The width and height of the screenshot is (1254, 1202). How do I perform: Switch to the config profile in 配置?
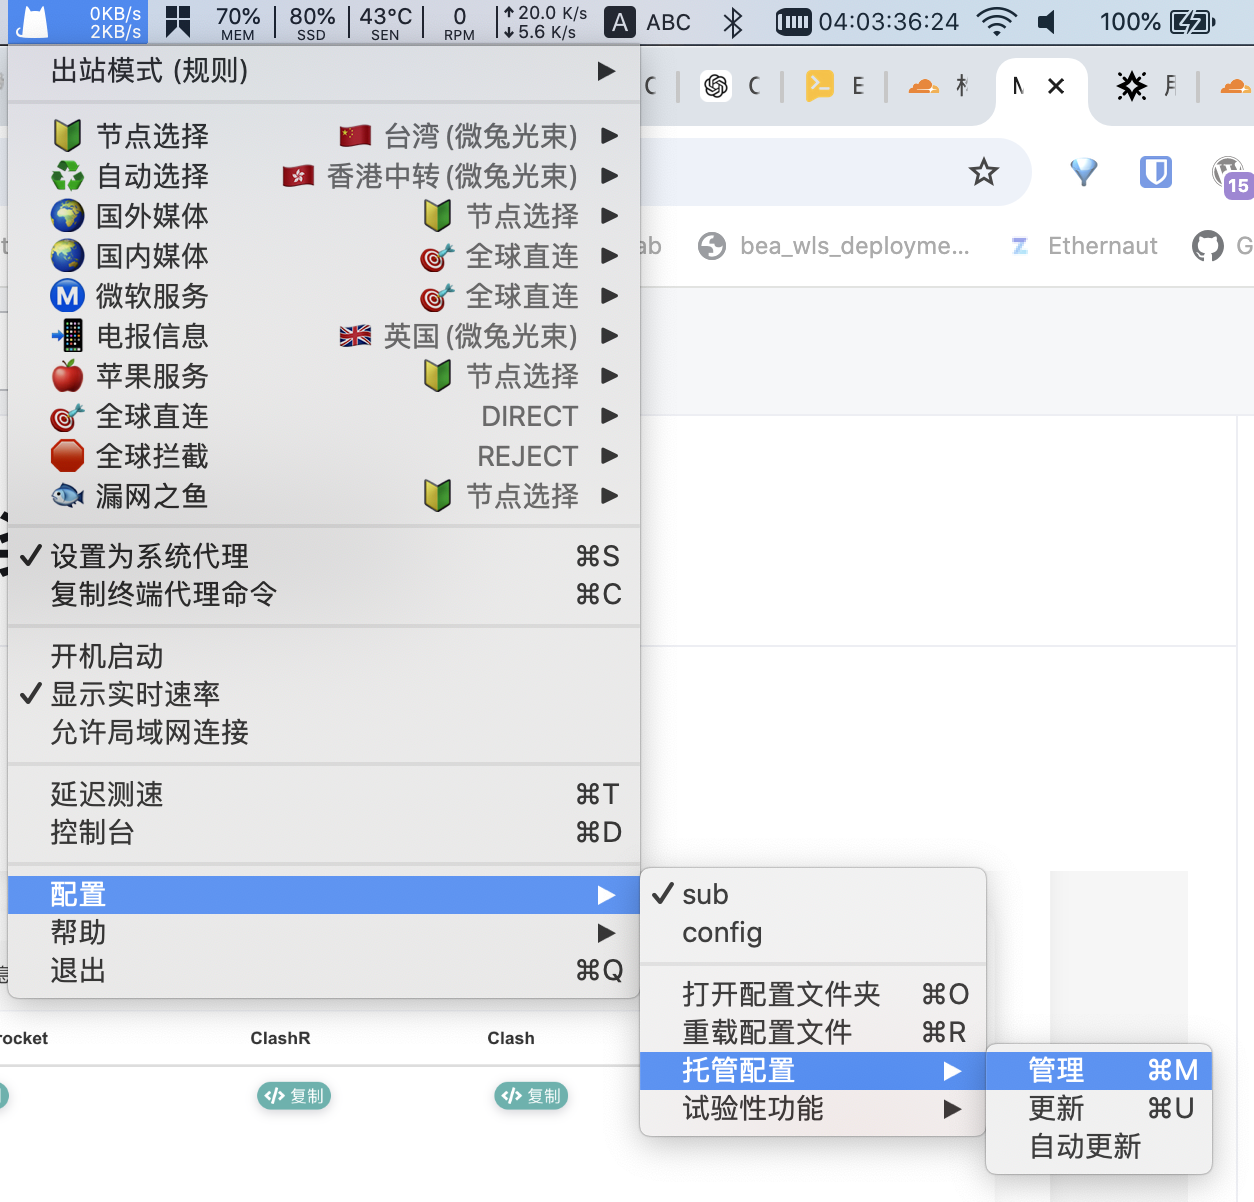click(722, 932)
